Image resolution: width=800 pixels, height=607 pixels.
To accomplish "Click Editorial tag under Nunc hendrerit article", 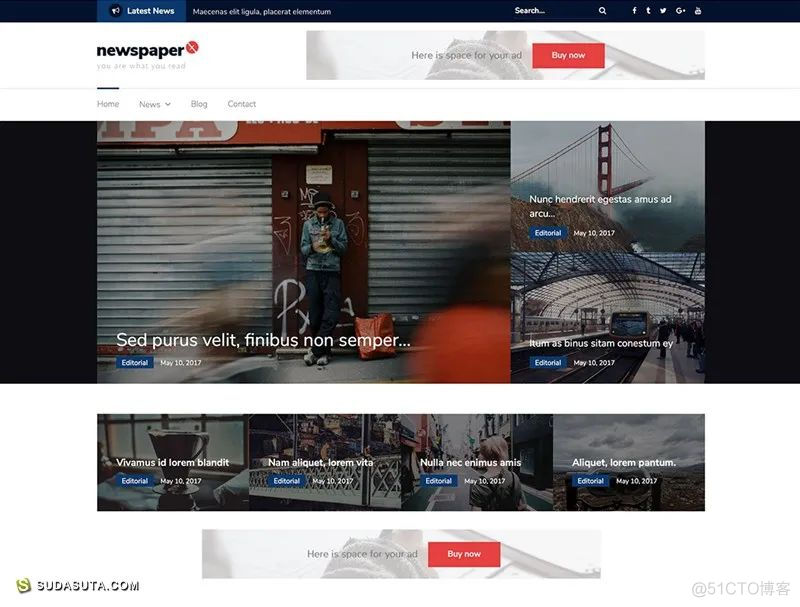I will (548, 233).
